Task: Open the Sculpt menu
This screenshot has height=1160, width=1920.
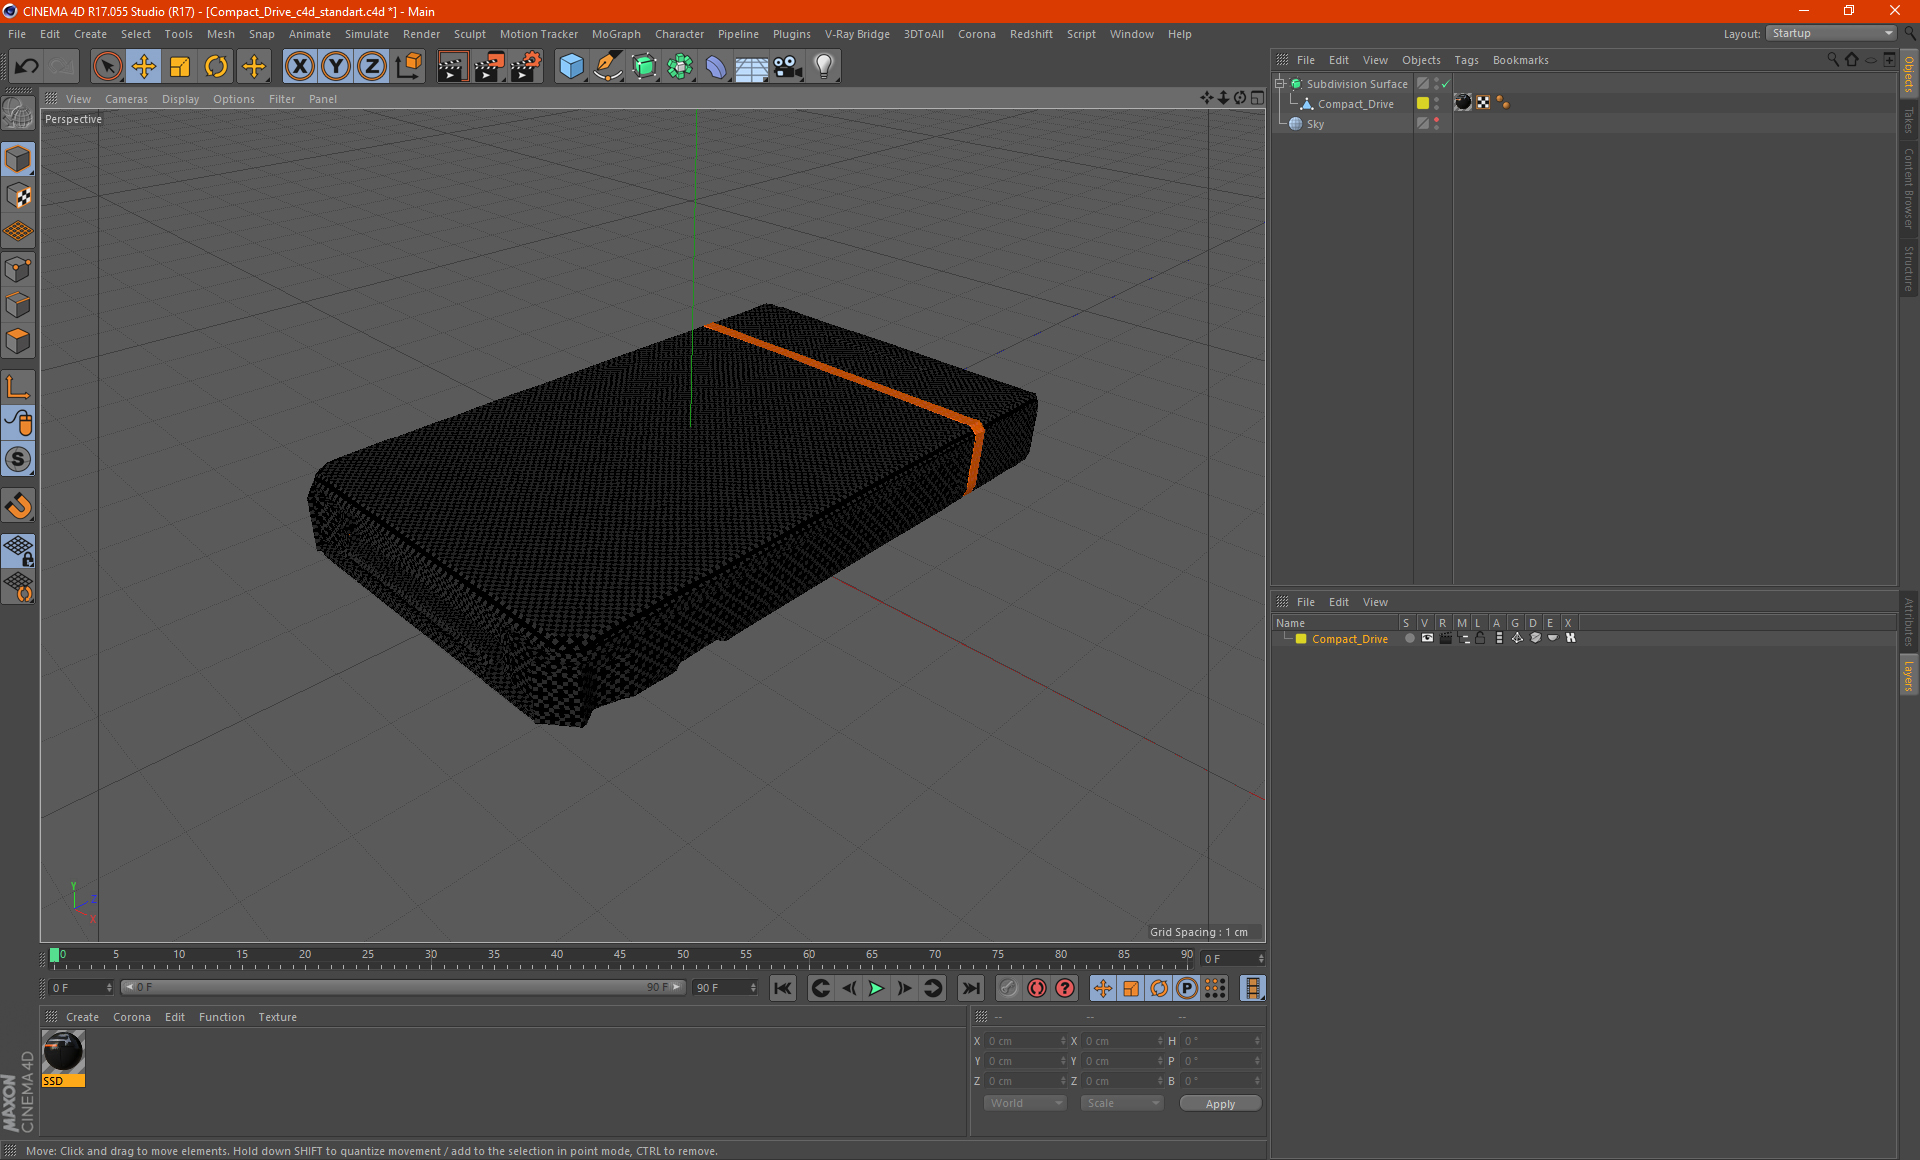Action: coord(469,34)
